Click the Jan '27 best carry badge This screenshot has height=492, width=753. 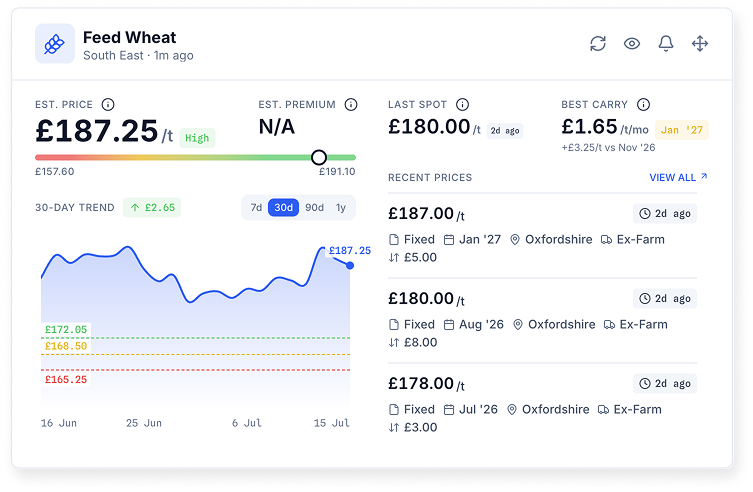pyautogui.click(x=681, y=130)
